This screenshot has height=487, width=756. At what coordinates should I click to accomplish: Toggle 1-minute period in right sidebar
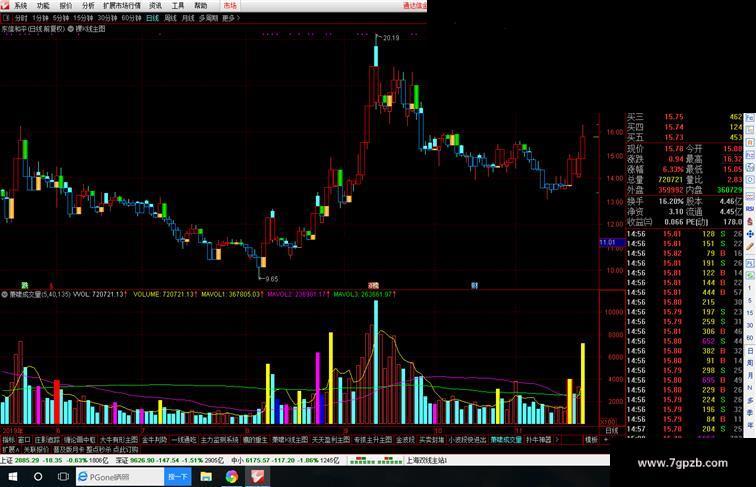coord(750,288)
